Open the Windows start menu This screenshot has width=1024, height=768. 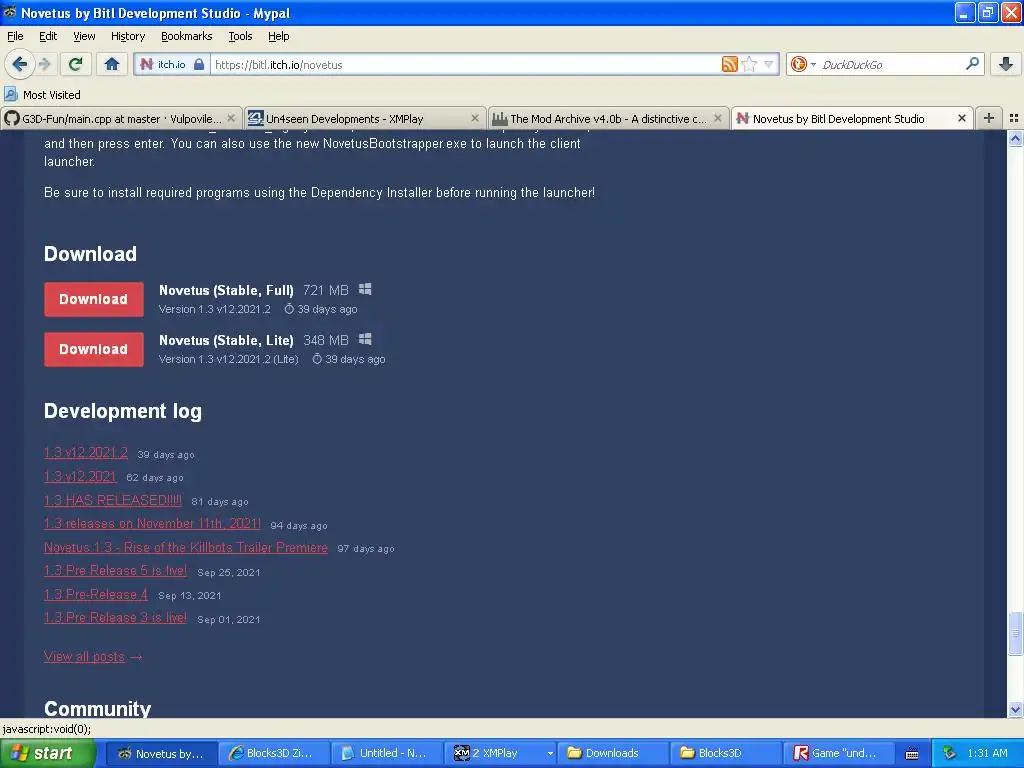coord(47,753)
